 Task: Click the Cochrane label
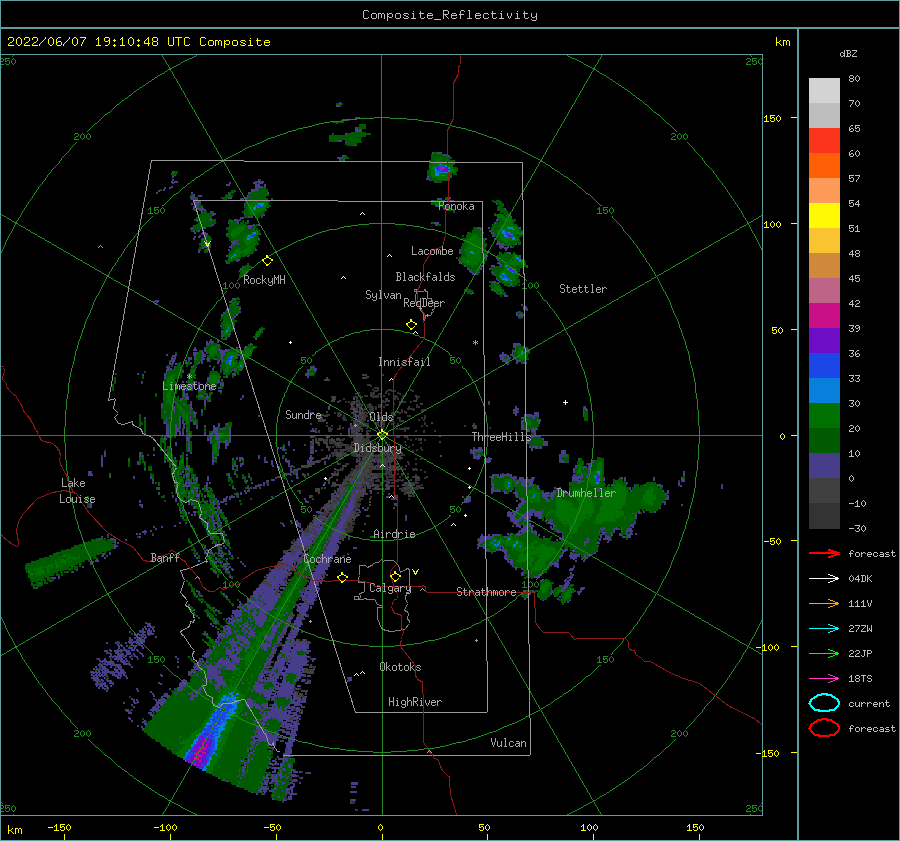click(327, 559)
